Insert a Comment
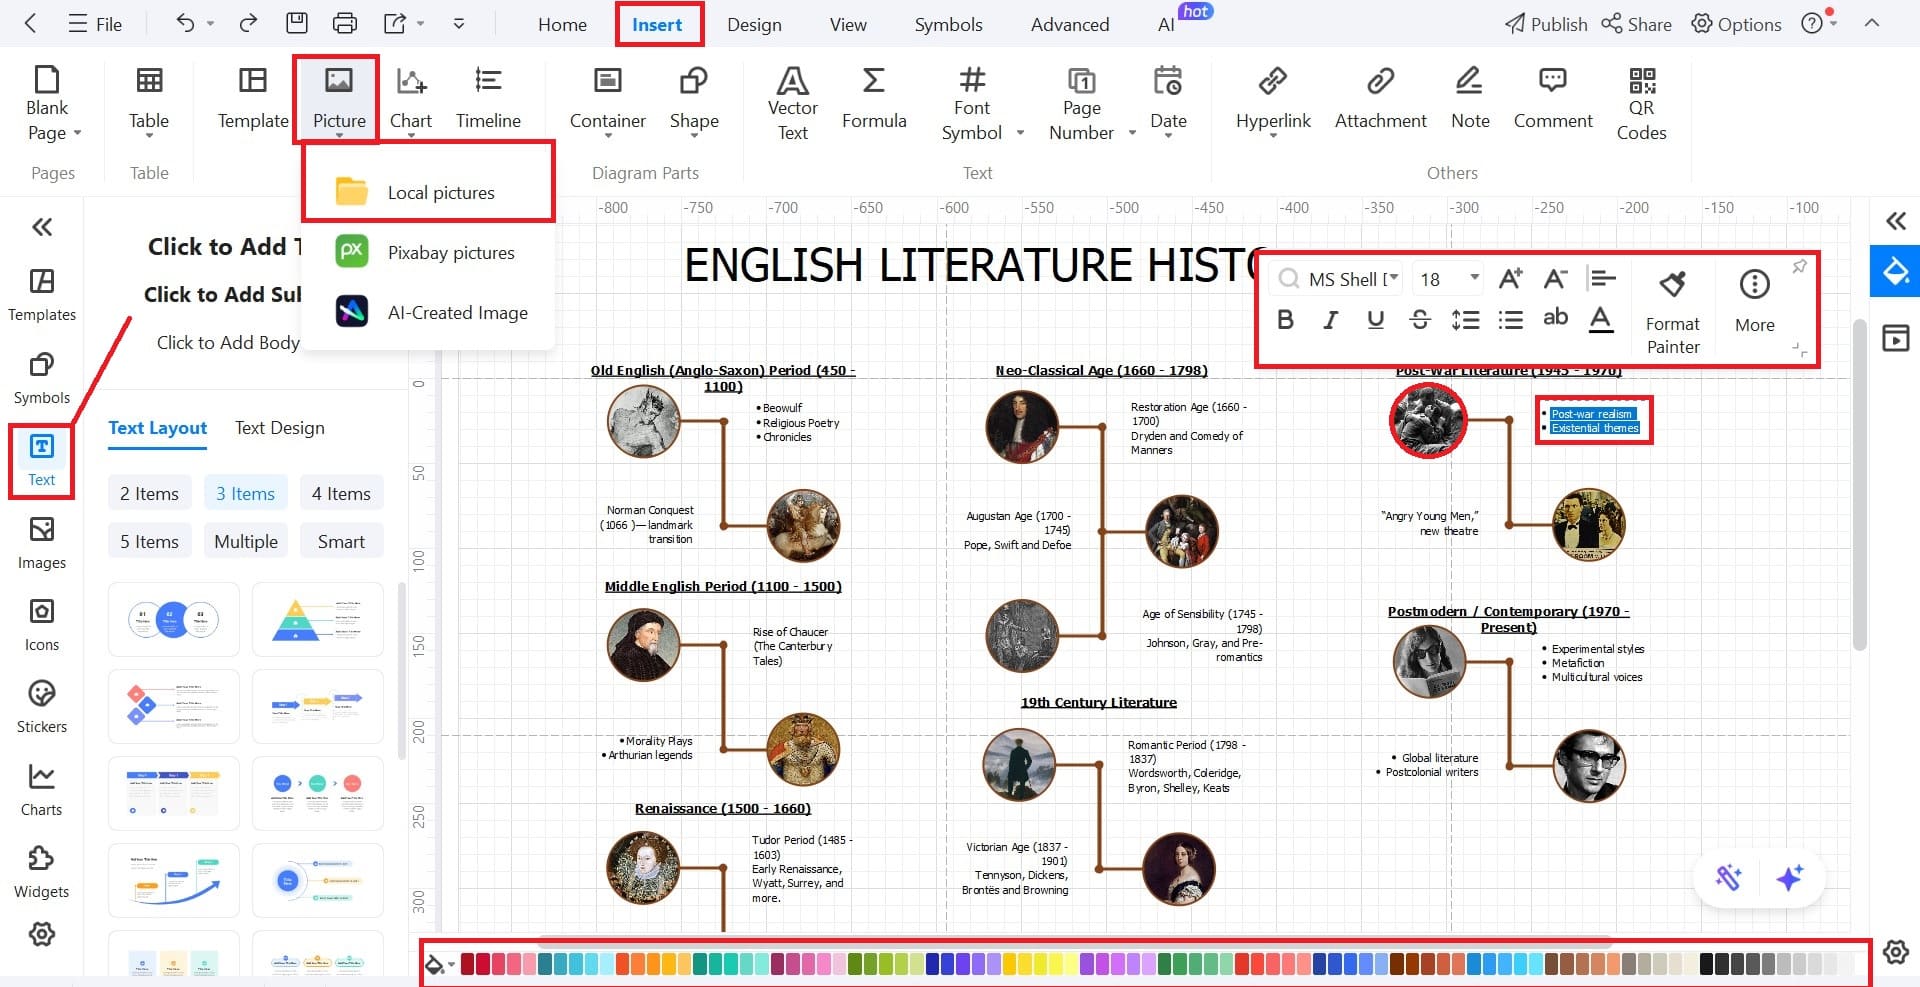 [x=1552, y=99]
